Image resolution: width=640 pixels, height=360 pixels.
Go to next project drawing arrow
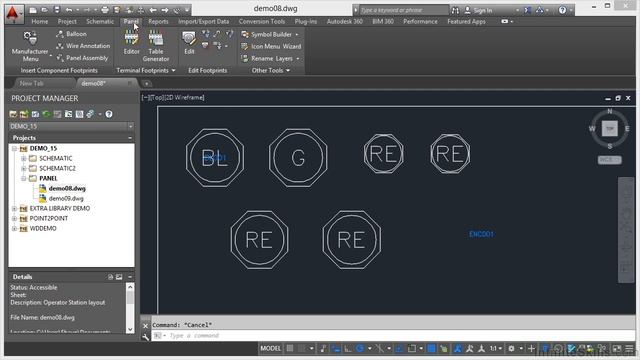tap(165, 10)
